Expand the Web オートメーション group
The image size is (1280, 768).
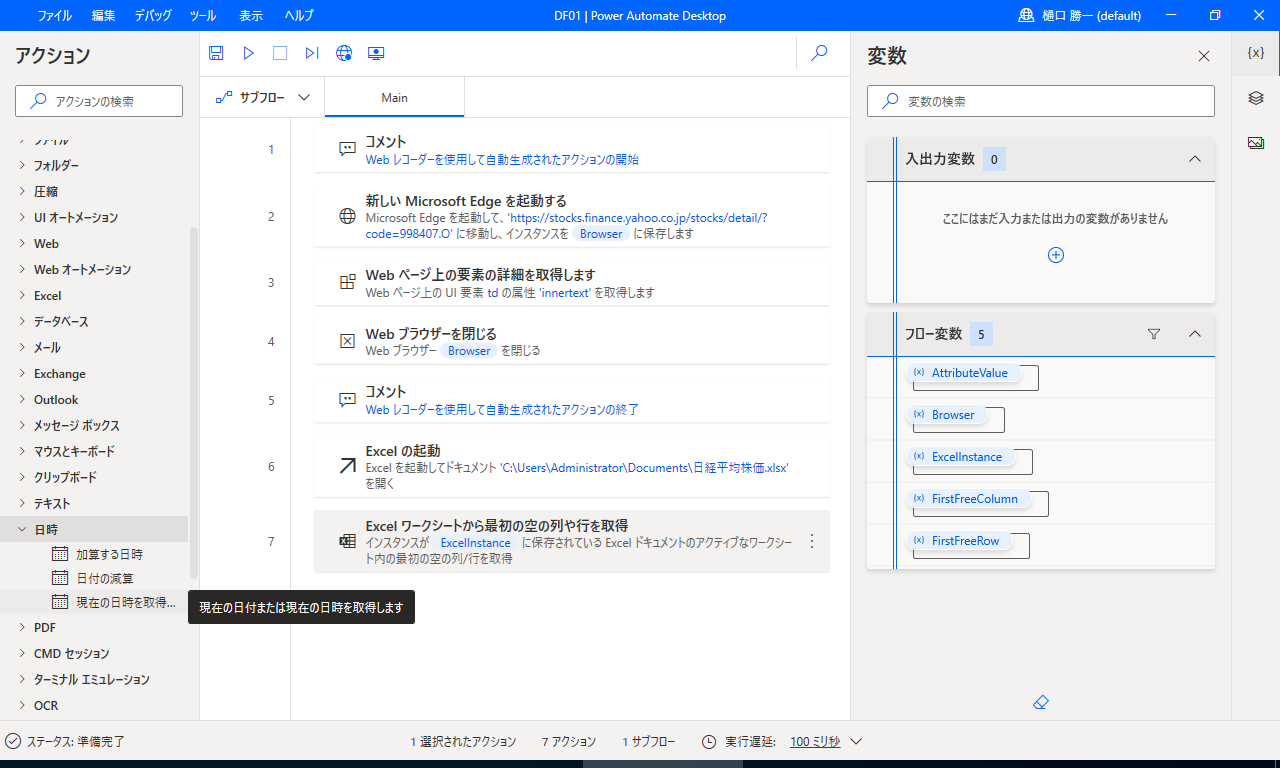(22, 269)
